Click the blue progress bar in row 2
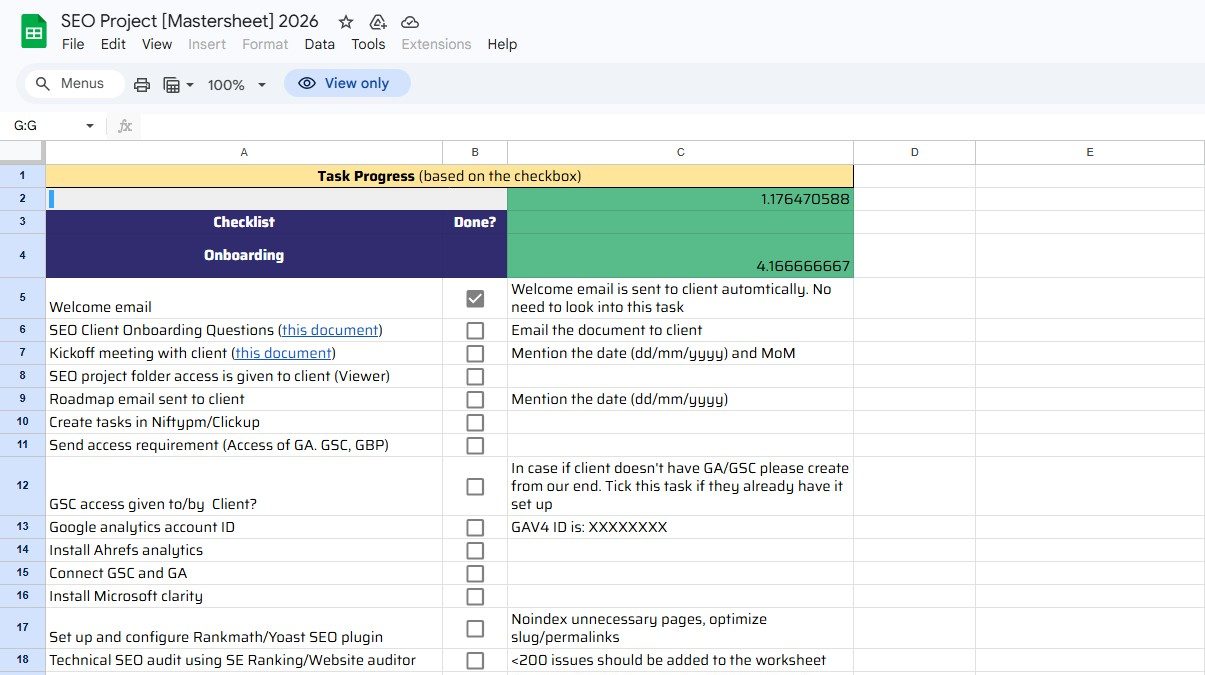 [52, 198]
